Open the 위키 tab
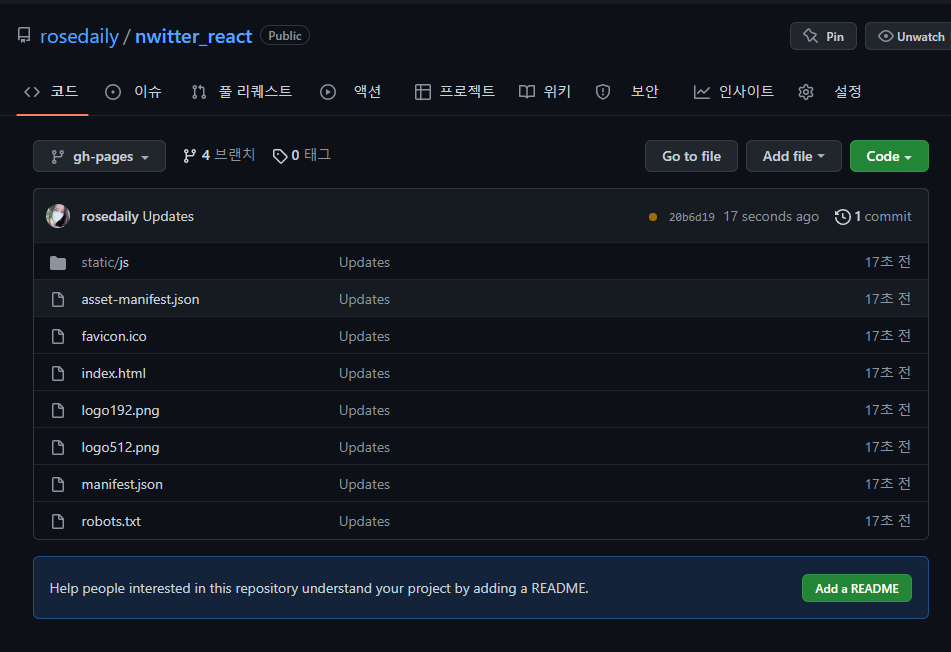 [x=545, y=92]
